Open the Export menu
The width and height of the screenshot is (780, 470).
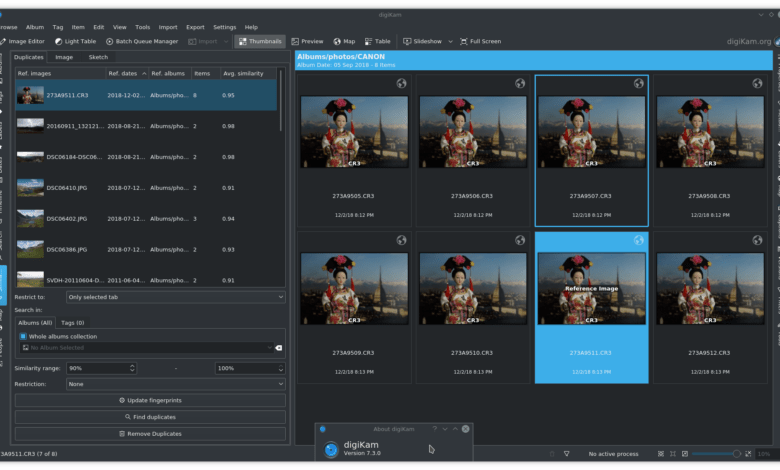coord(195,27)
